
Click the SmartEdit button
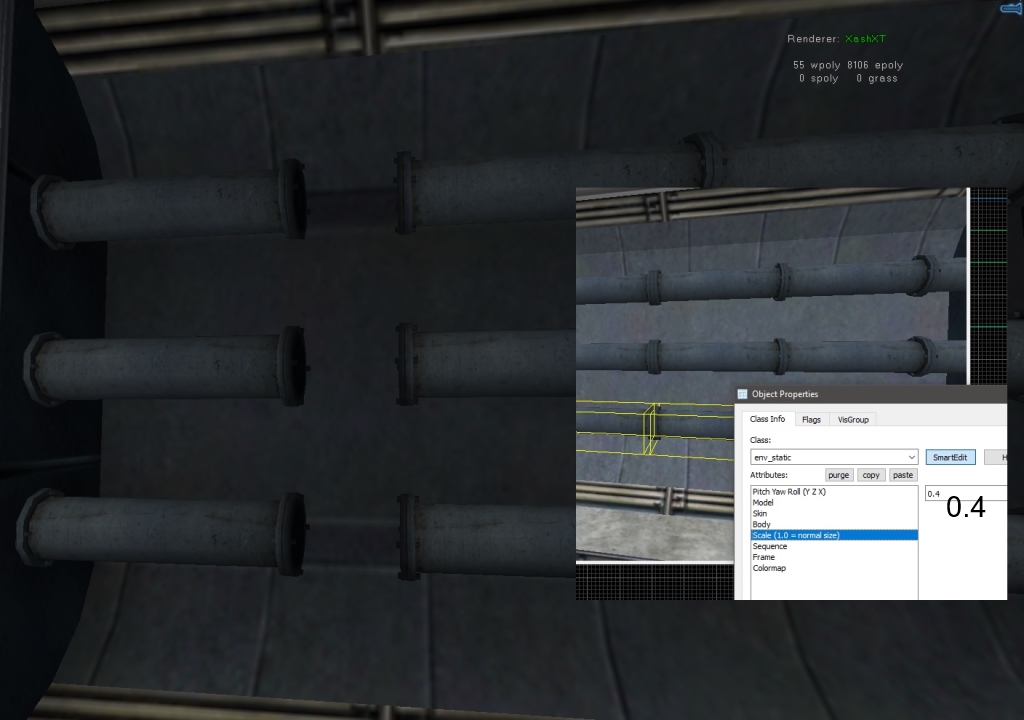pos(950,457)
